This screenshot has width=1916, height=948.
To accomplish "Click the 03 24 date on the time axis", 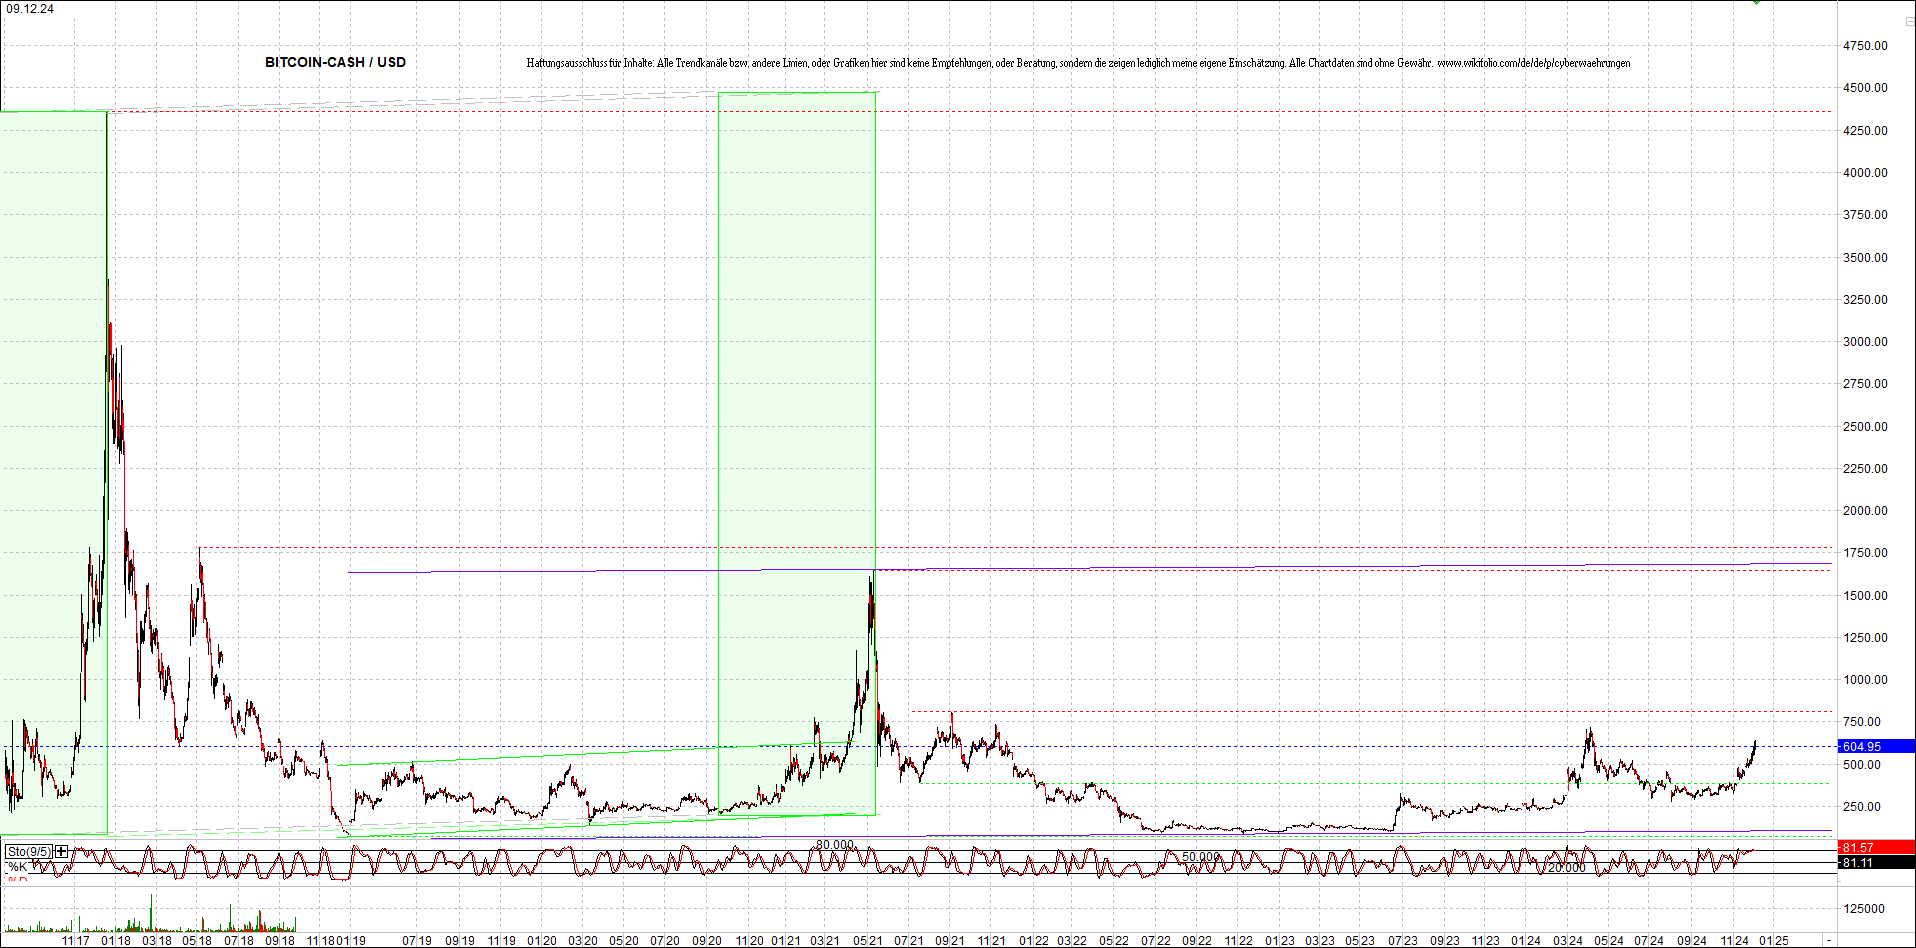I will tap(1568, 941).
